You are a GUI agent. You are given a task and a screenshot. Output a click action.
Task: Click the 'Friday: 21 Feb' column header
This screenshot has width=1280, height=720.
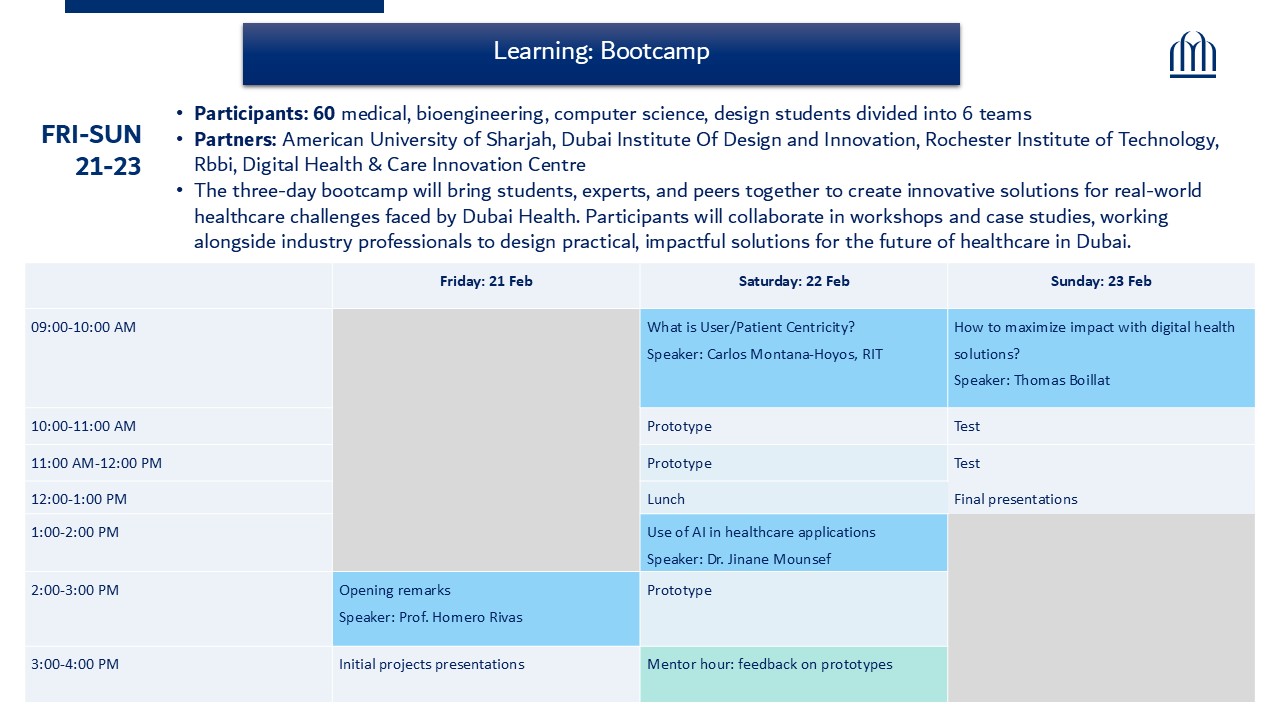pyautogui.click(x=486, y=281)
